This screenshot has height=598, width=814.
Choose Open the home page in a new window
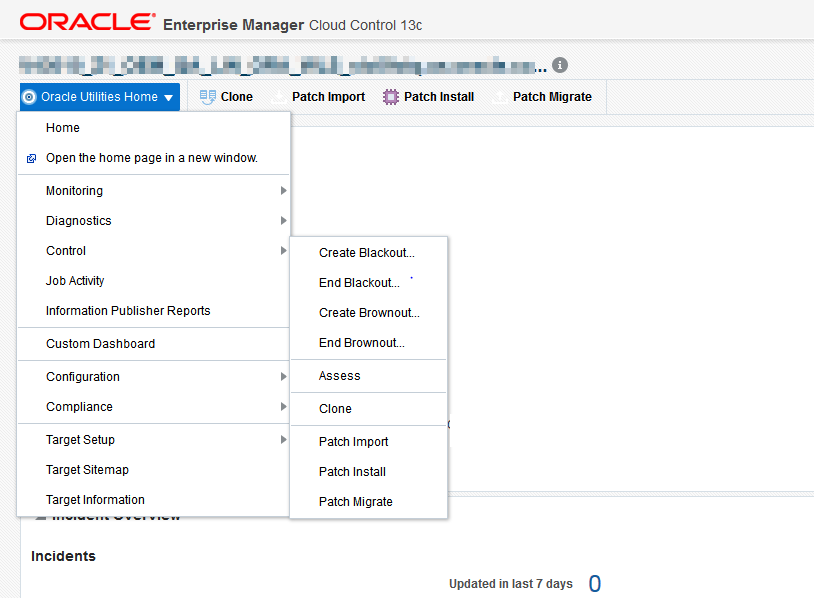(x=153, y=158)
